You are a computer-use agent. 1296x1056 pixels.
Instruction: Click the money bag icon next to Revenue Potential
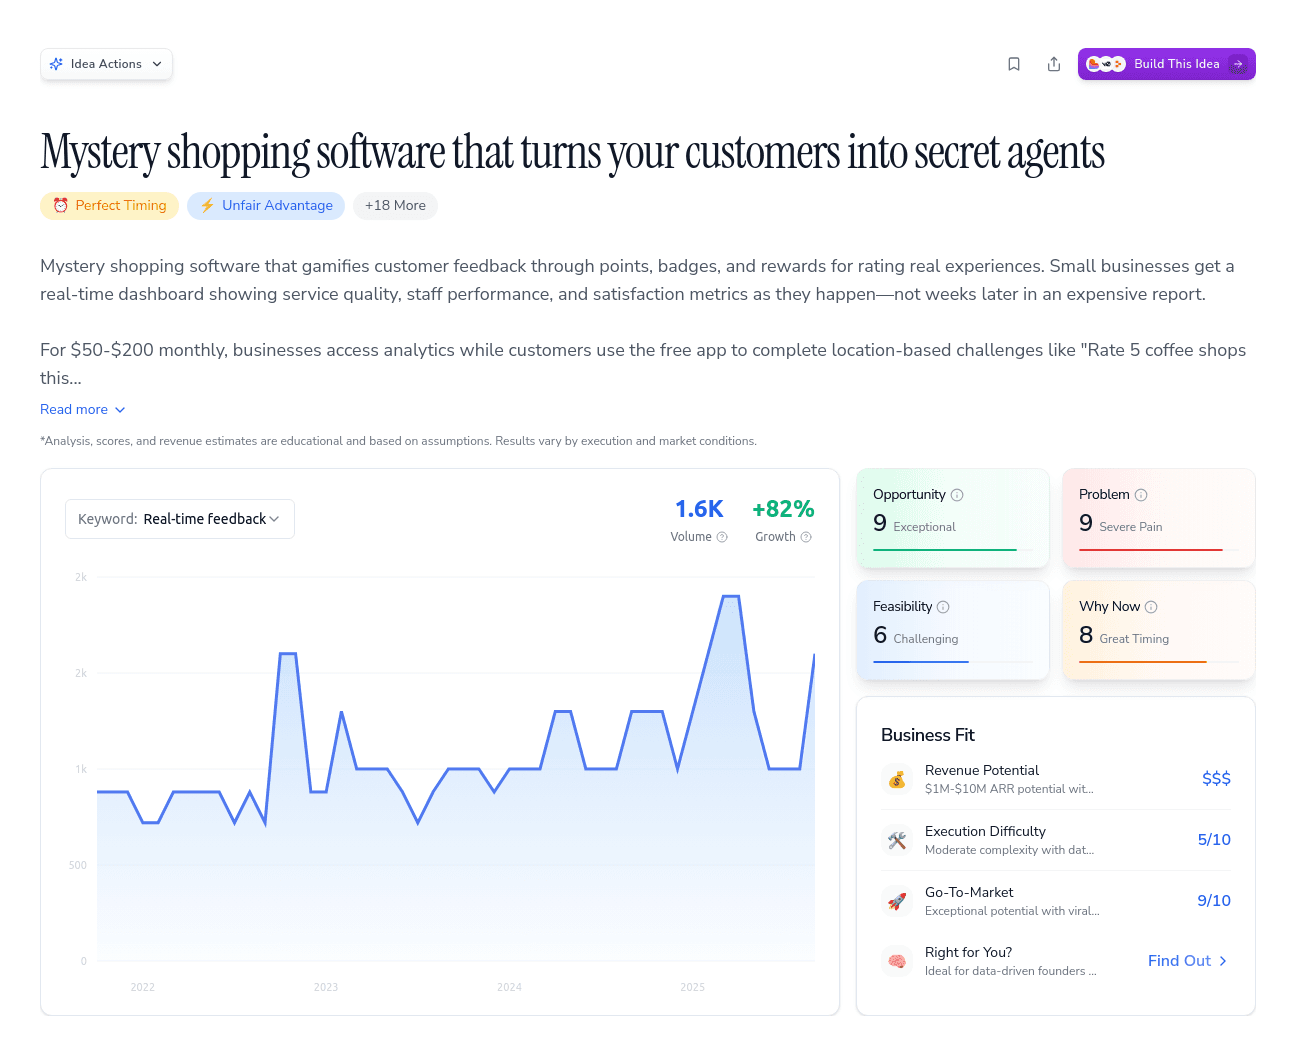tap(897, 779)
